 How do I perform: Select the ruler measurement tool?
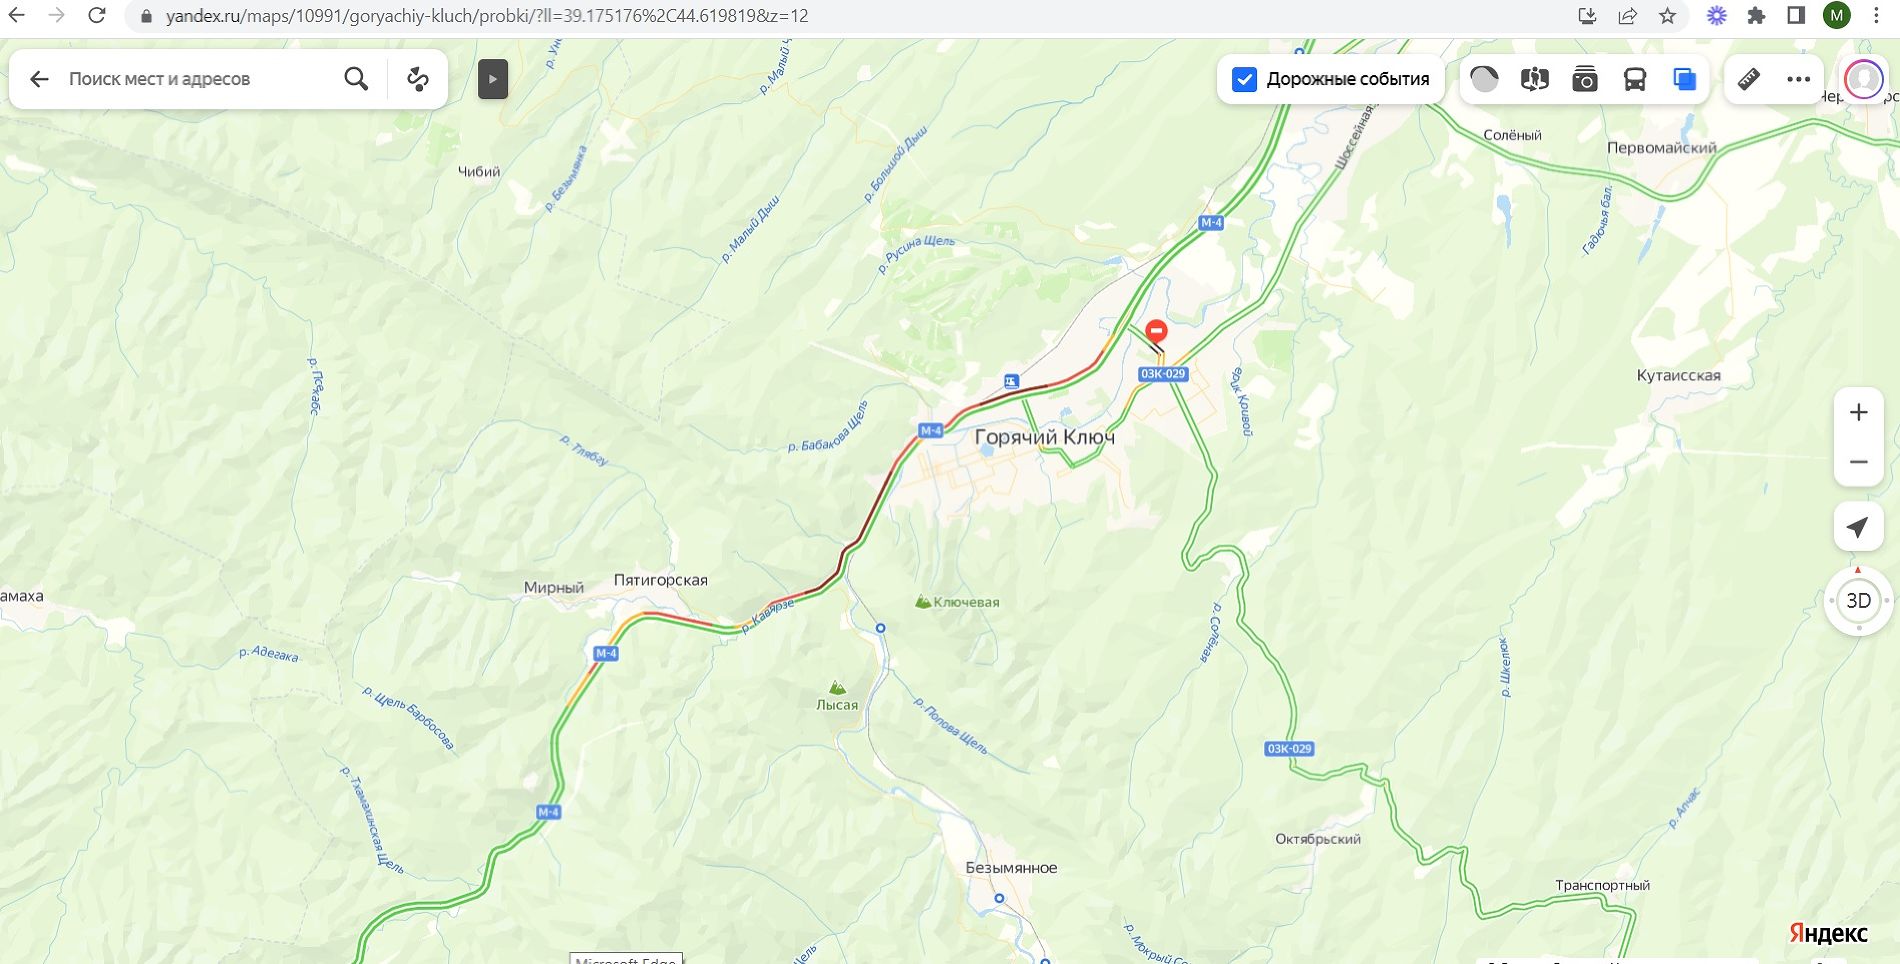(x=1749, y=79)
